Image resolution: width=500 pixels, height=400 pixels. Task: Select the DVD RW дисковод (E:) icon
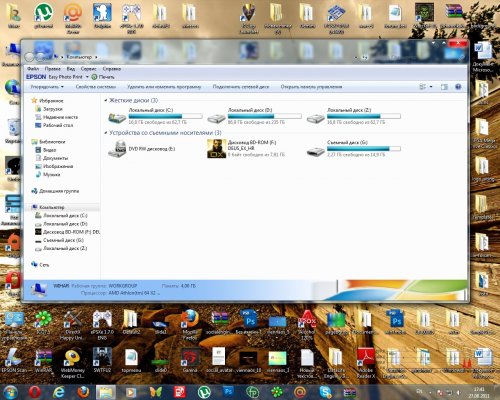tap(117, 149)
